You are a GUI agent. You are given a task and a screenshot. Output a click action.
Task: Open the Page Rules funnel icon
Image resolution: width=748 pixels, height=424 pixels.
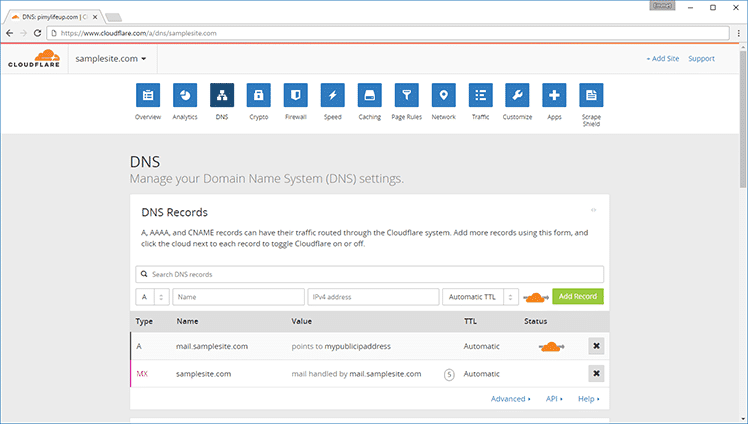(x=406, y=96)
